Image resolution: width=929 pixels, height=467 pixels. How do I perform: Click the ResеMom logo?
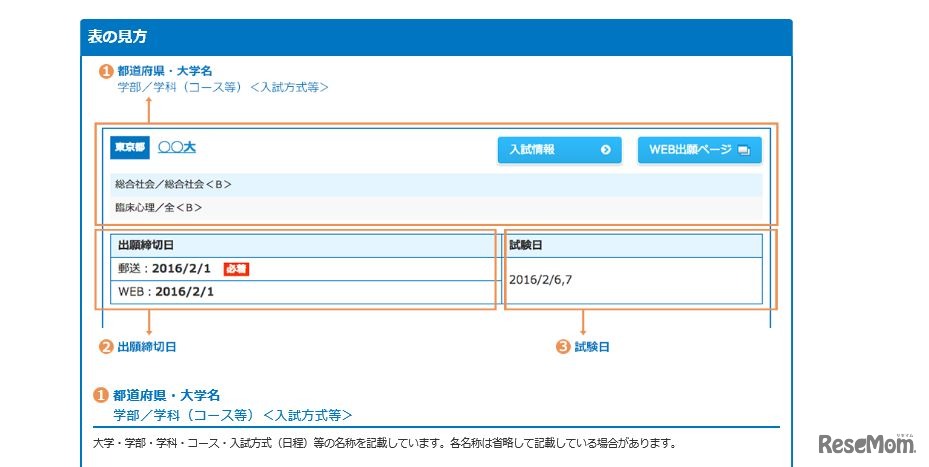pos(867,444)
